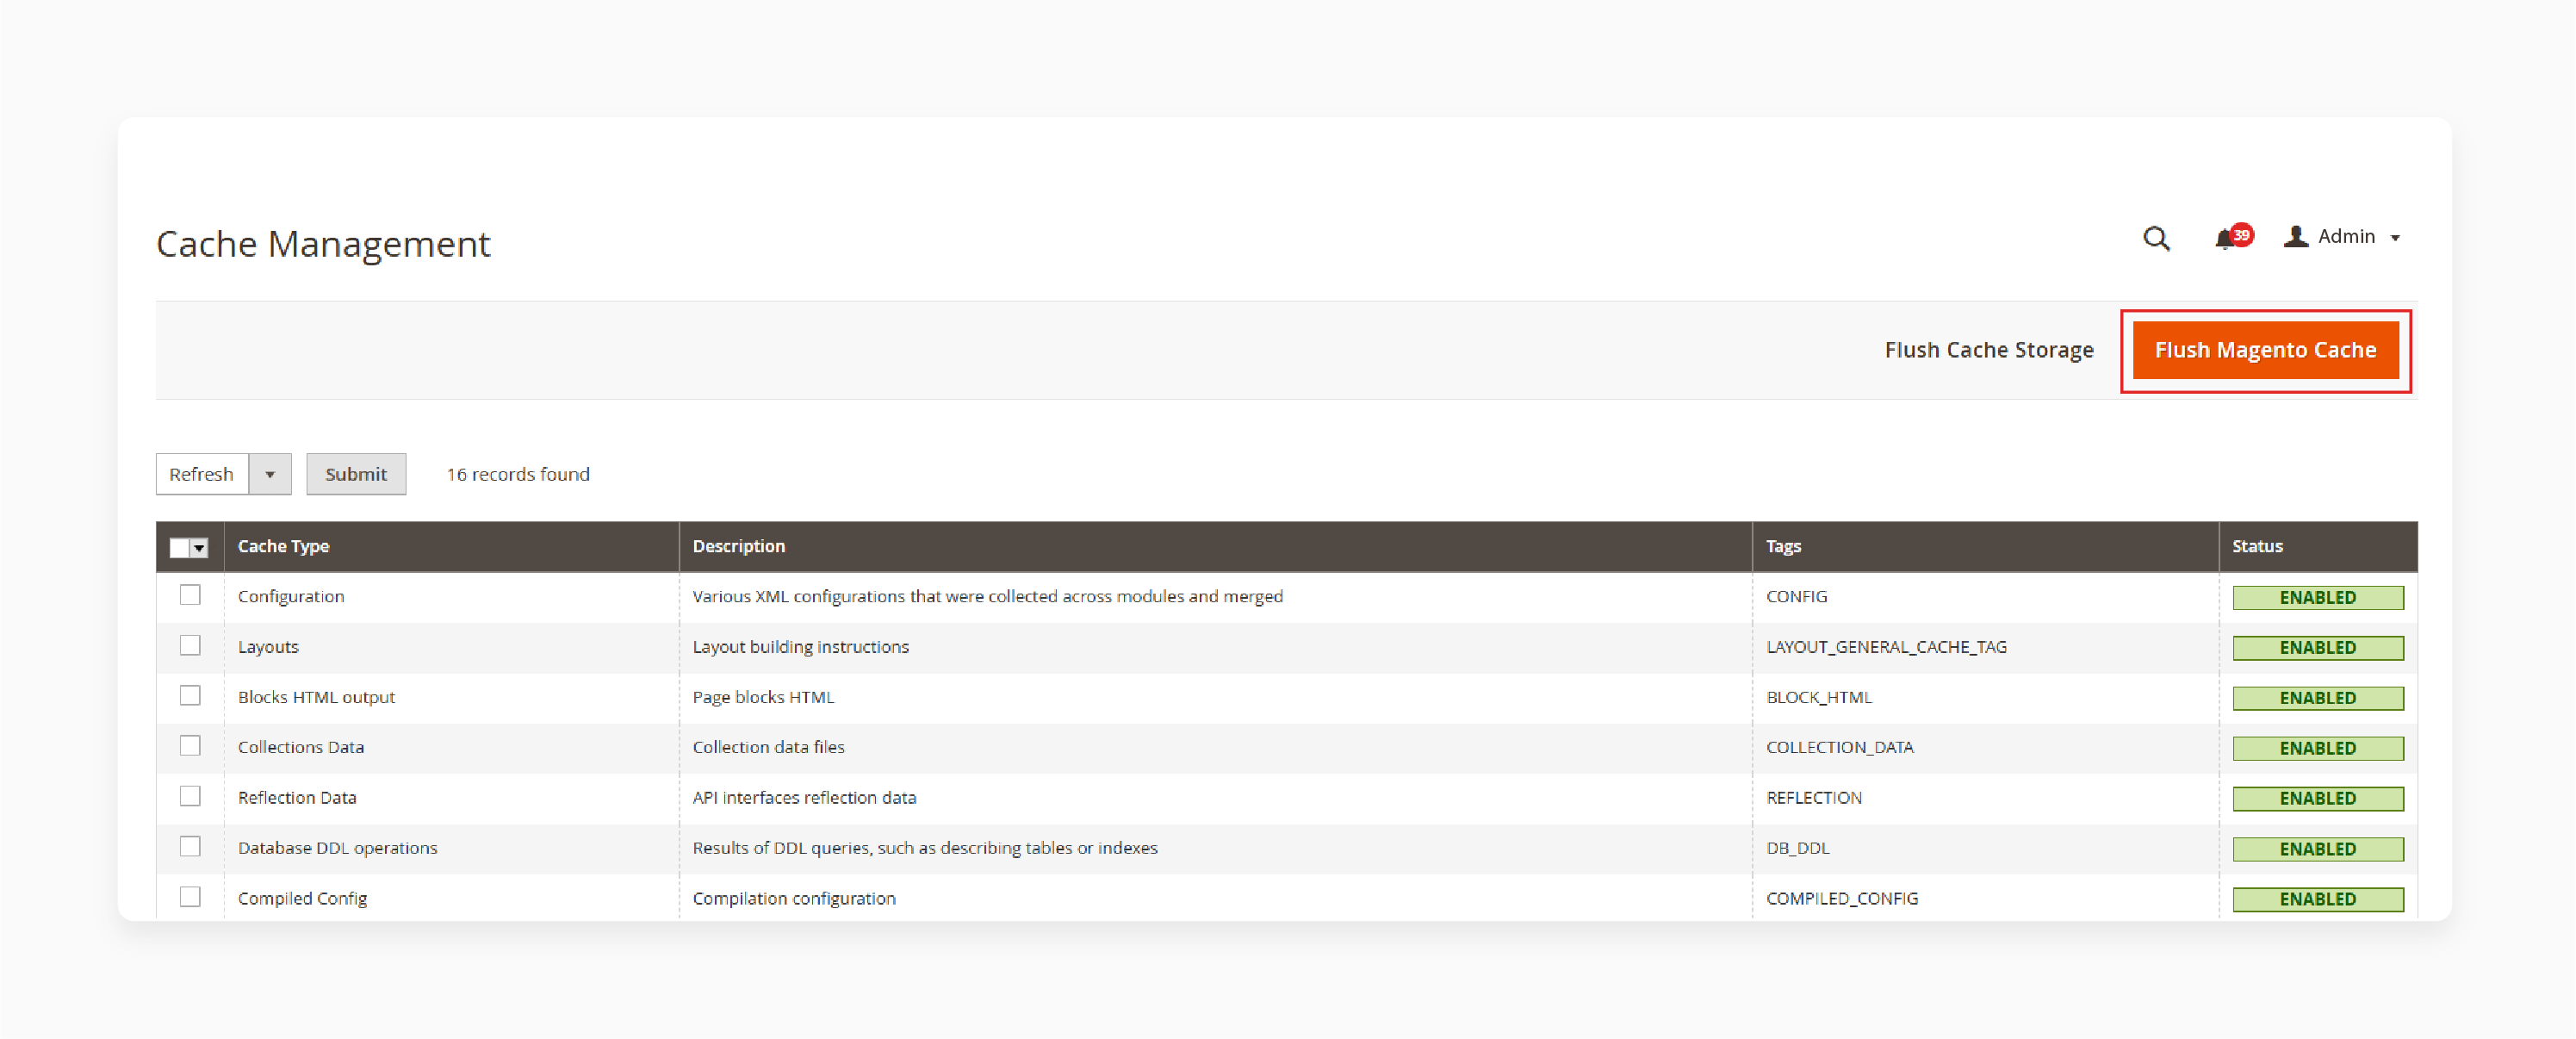
Task: Click 'Compilation configuration' description
Action: [x=794, y=898]
